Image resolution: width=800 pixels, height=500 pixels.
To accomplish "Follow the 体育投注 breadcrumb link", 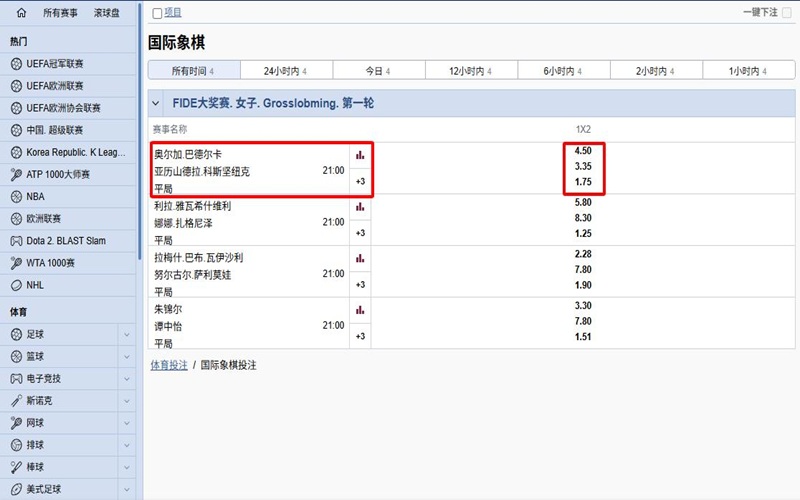I will [x=169, y=365].
